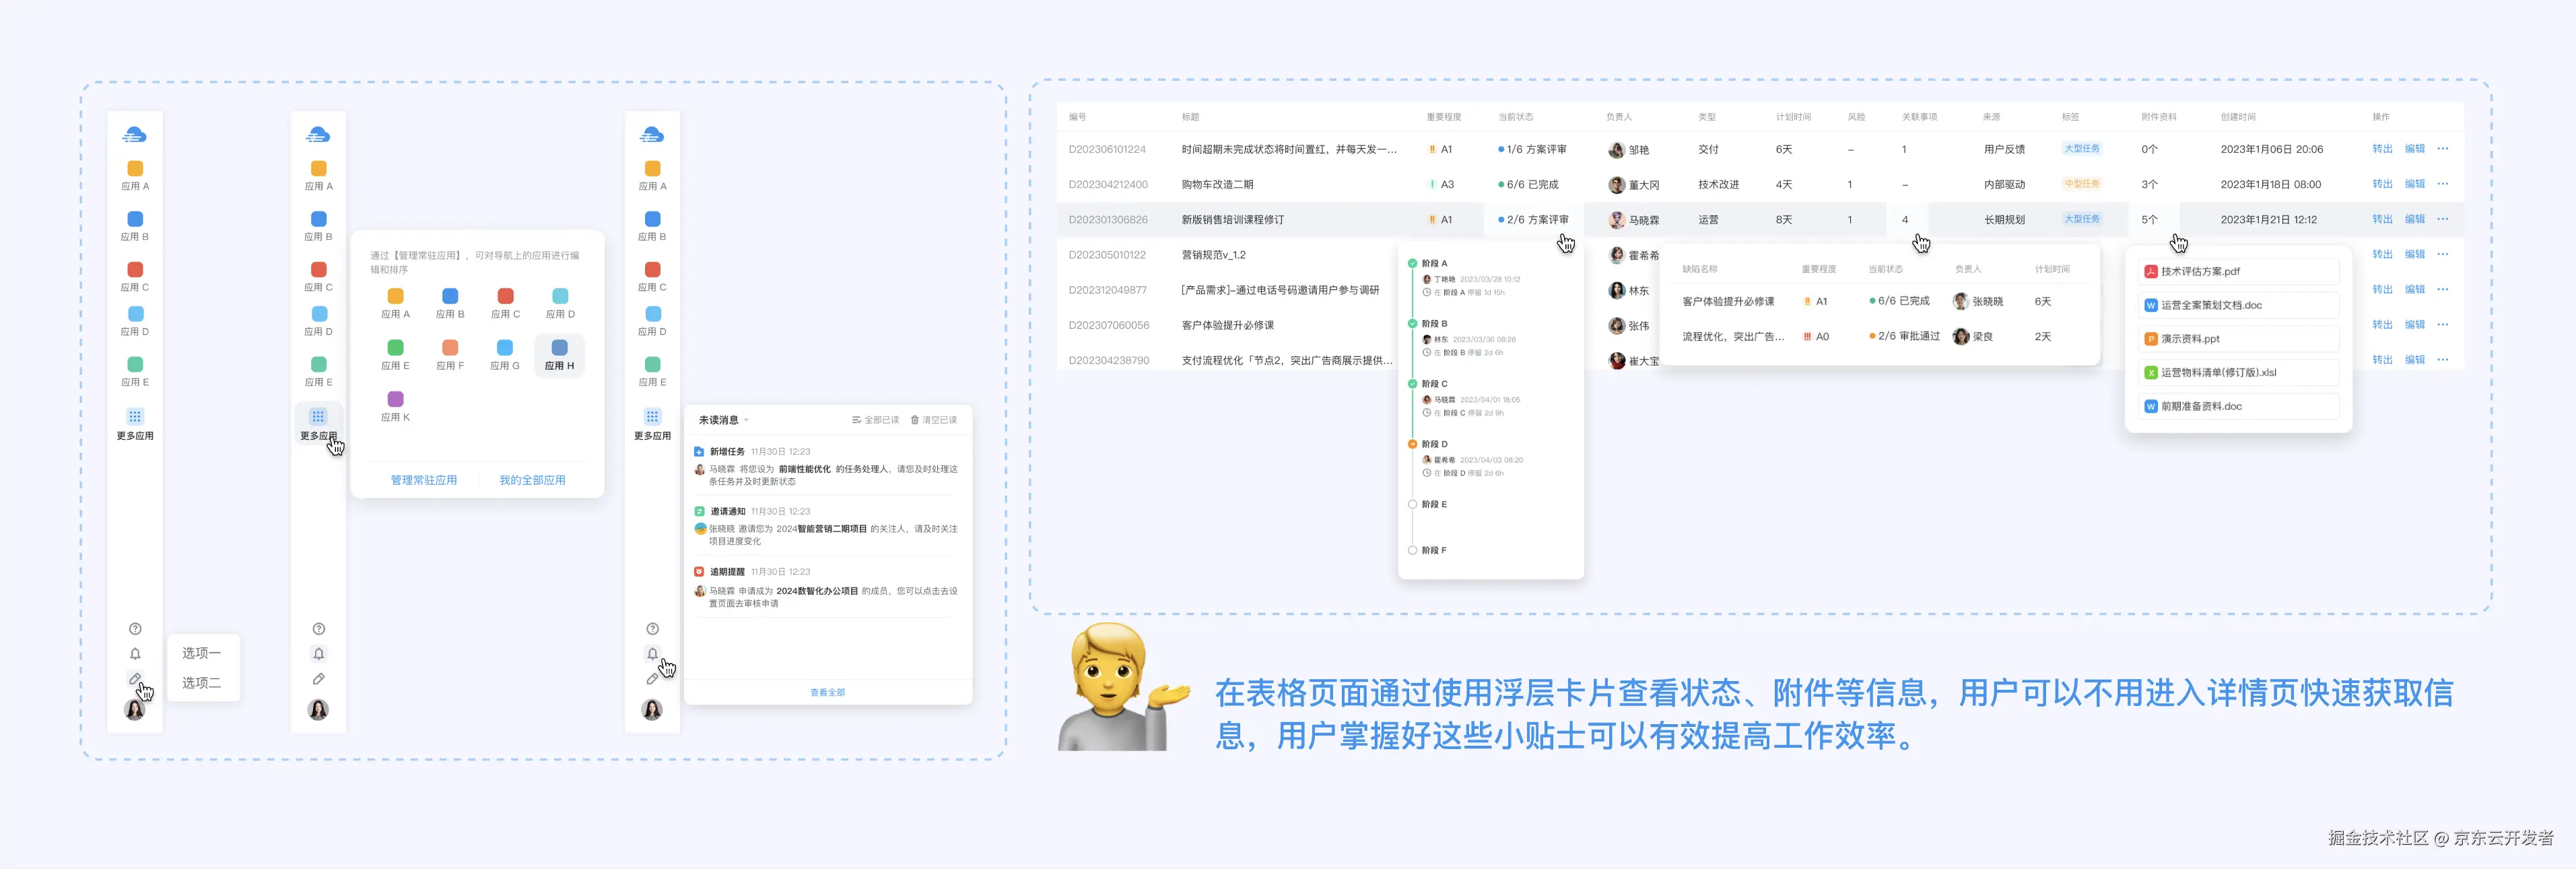Click 编辑 for the D202301306826 row

(x=2414, y=219)
